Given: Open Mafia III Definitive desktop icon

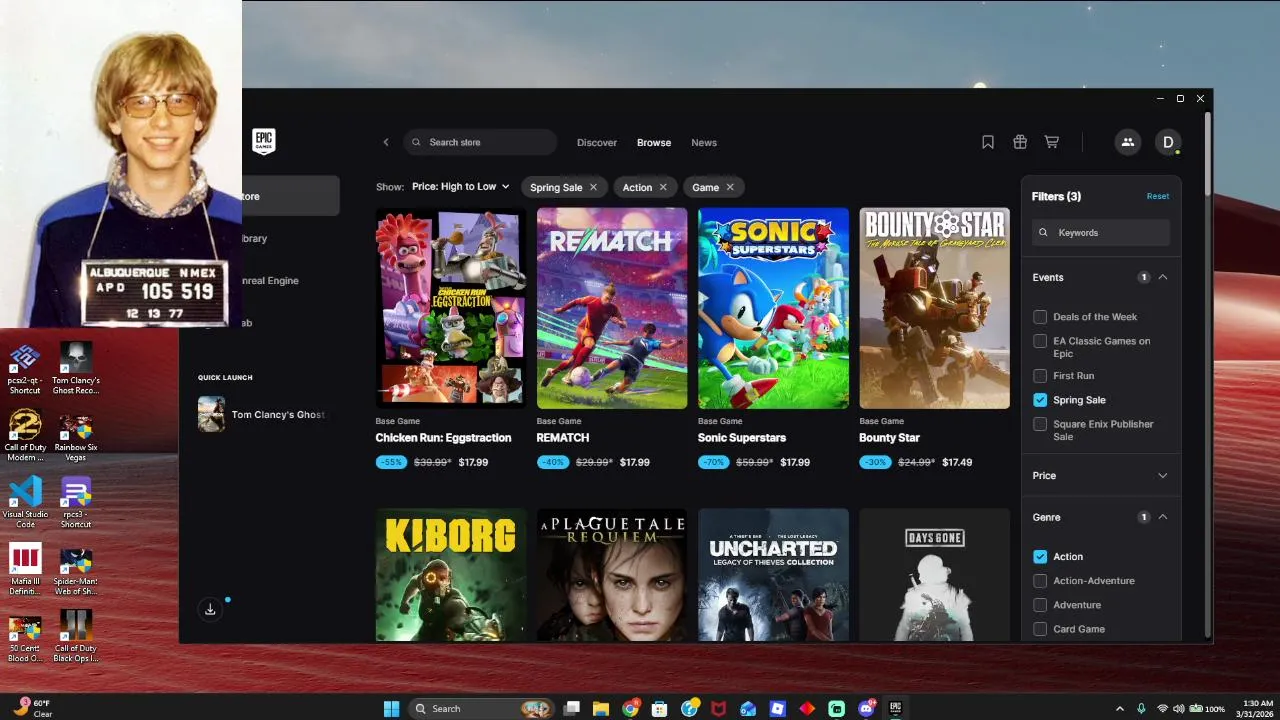Looking at the screenshot, I should tap(25, 570).
